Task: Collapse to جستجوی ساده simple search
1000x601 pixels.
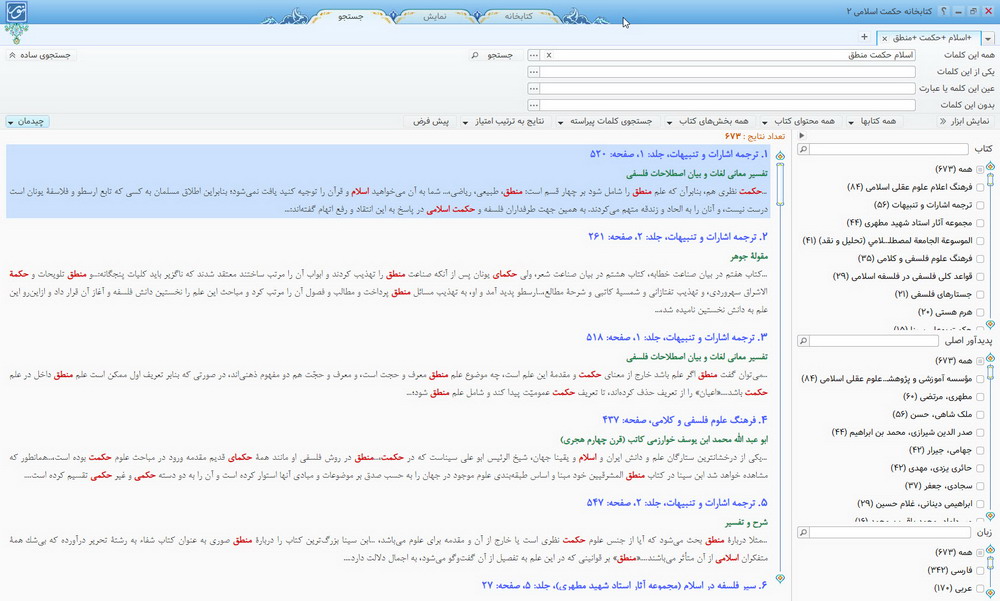Action: [x=40, y=56]
